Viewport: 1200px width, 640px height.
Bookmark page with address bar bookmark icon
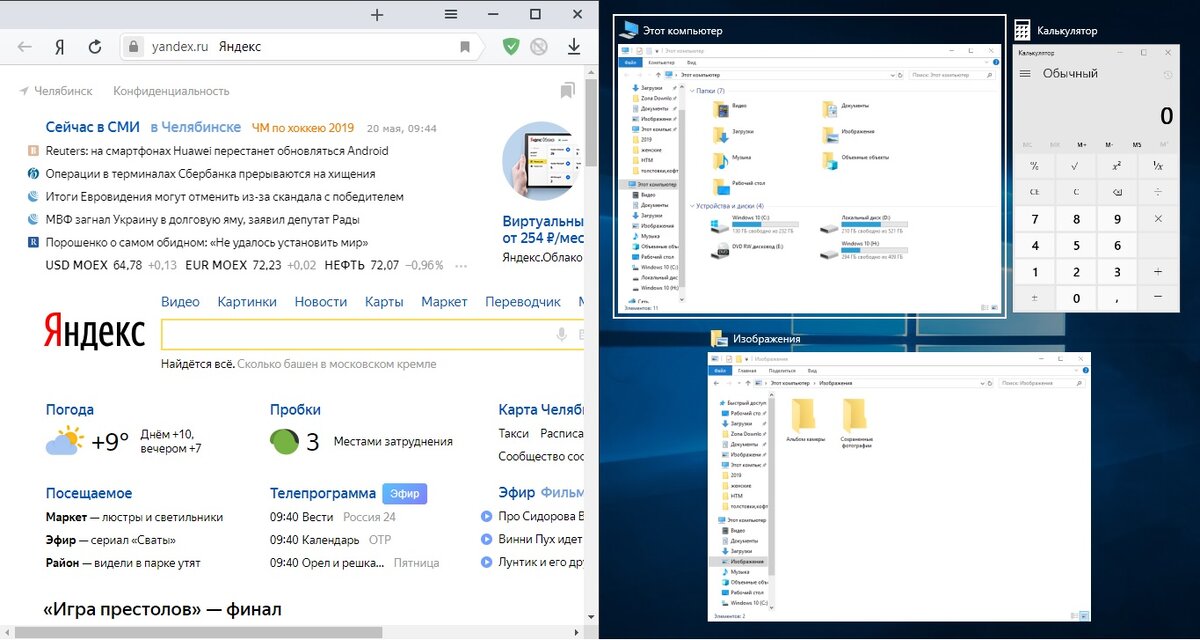[465, 47]
